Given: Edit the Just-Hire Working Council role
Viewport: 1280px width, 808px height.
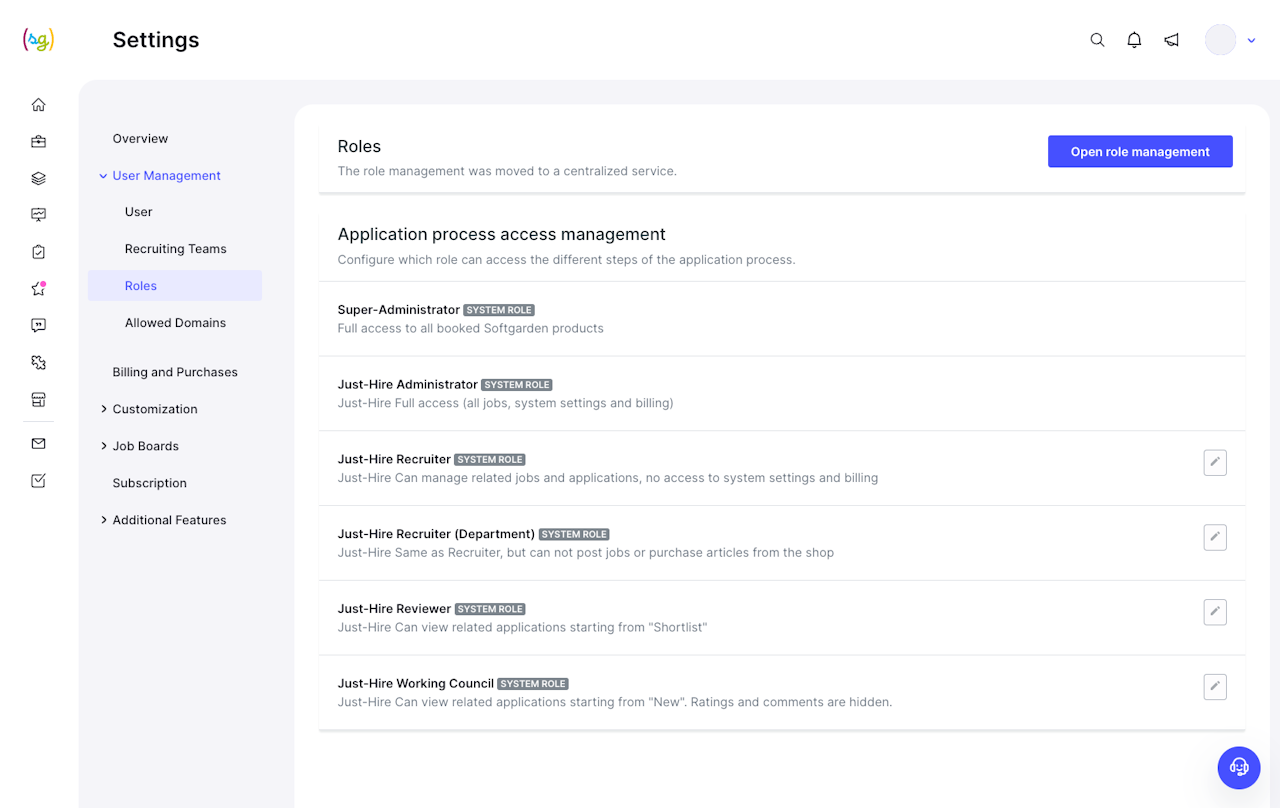Looking at the screenshot, I should pyautogui.click(x=1215, y=687).
